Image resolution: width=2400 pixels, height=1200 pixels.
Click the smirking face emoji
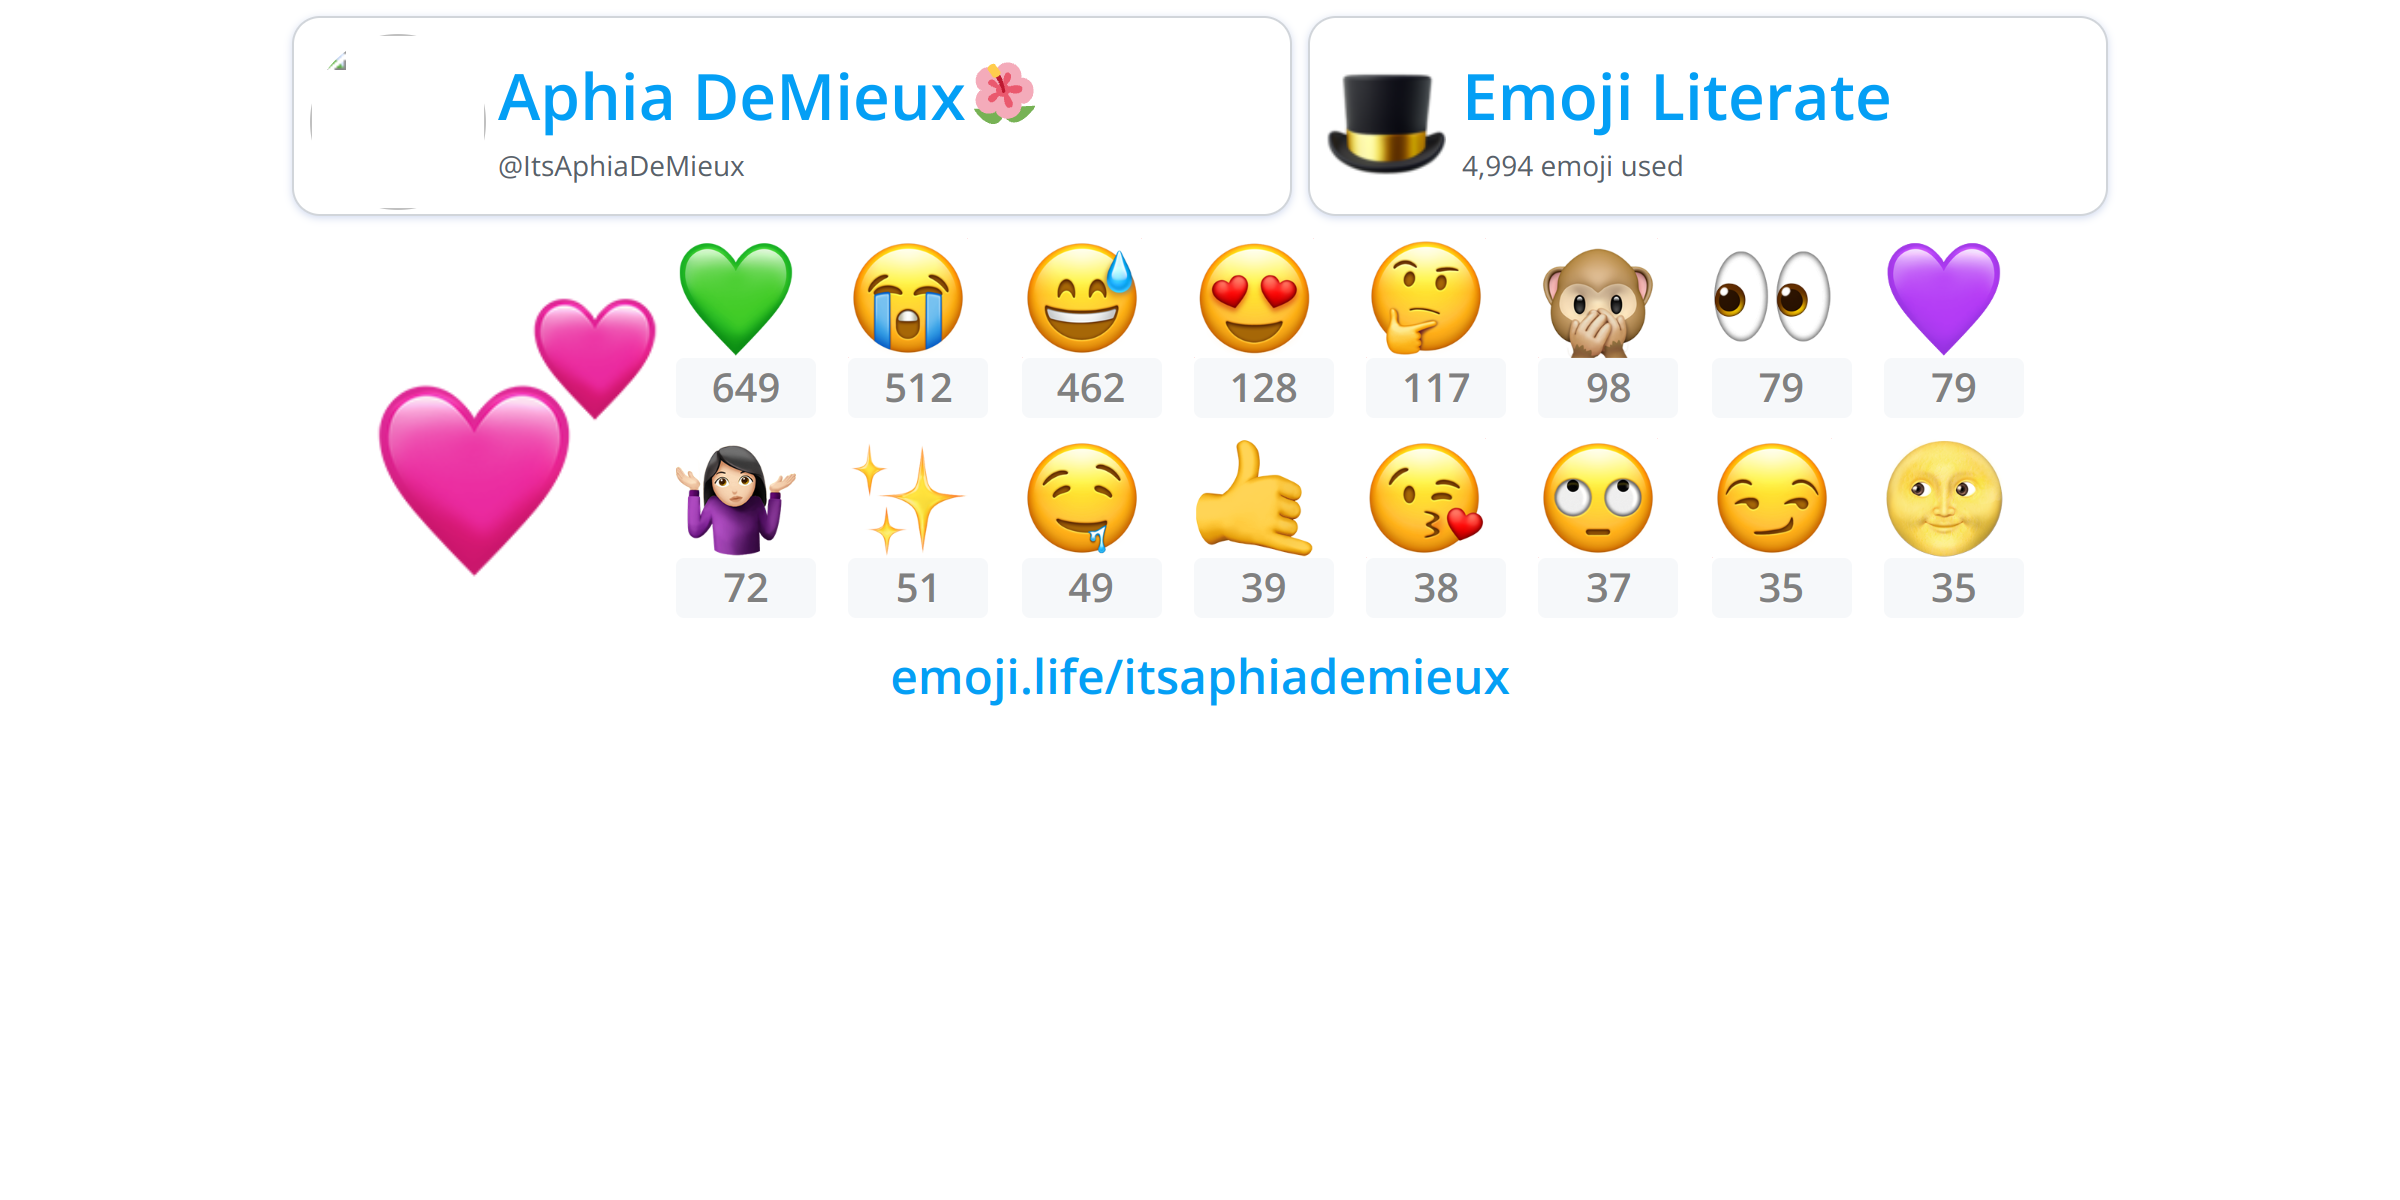click(1772, 498)
